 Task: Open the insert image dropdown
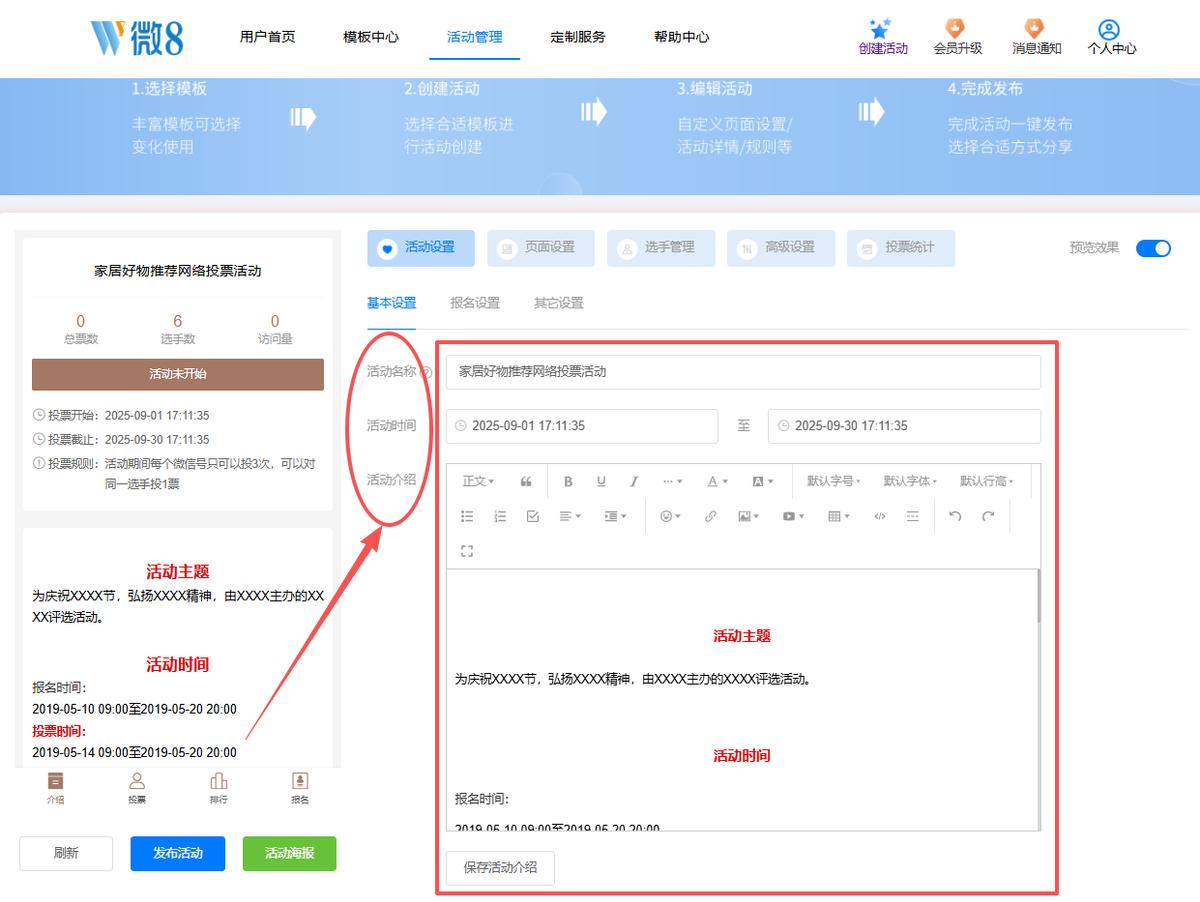point(748,516)
